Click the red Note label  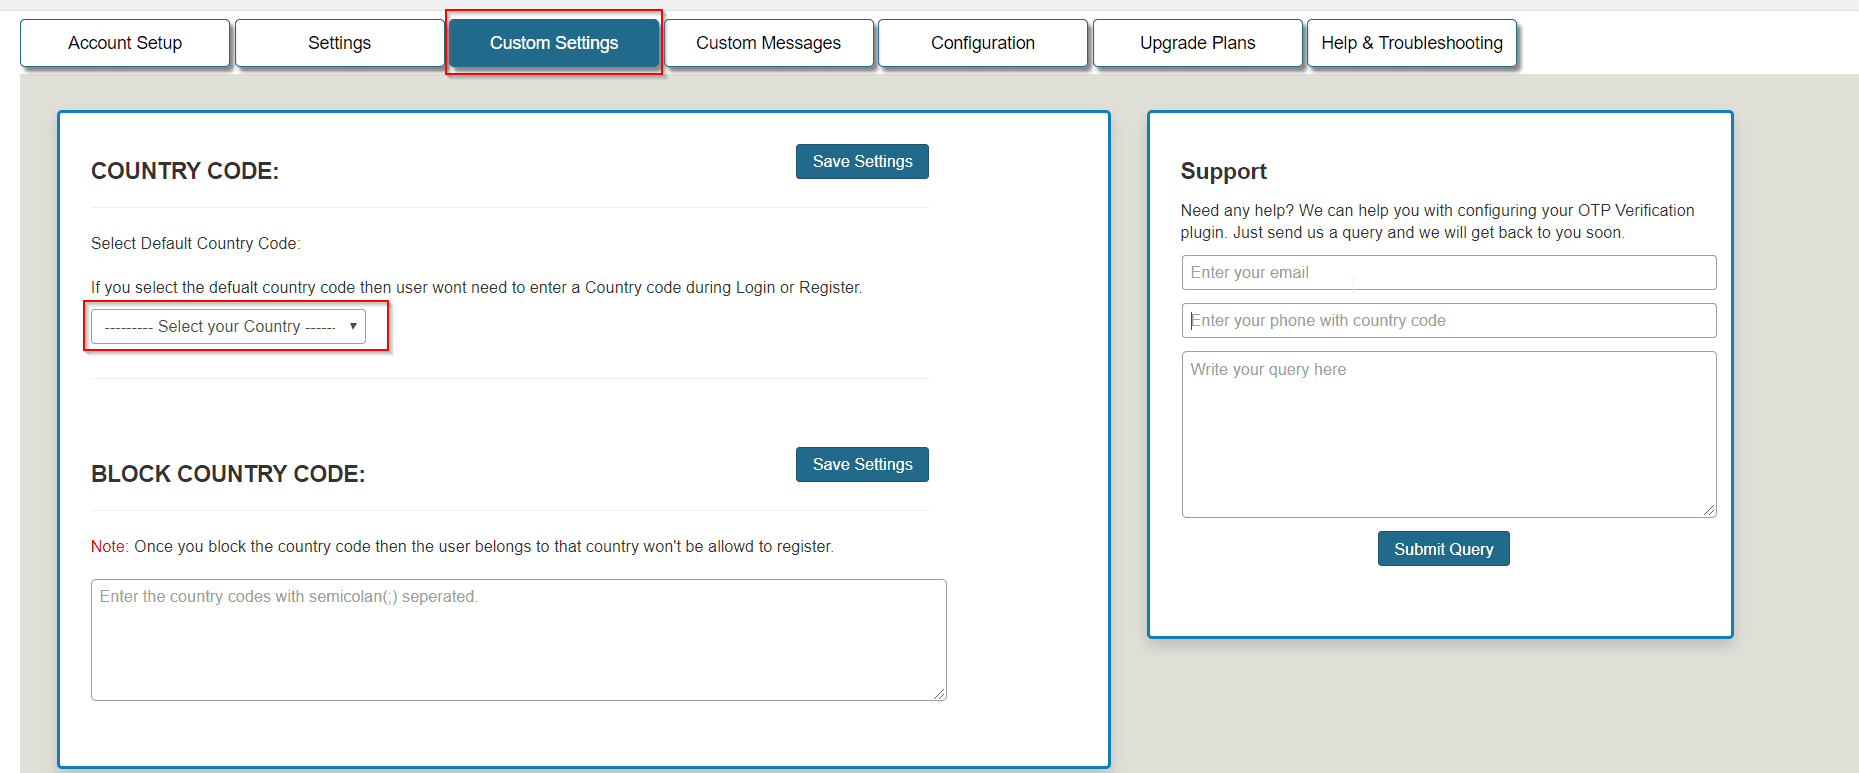pos(108,547)
